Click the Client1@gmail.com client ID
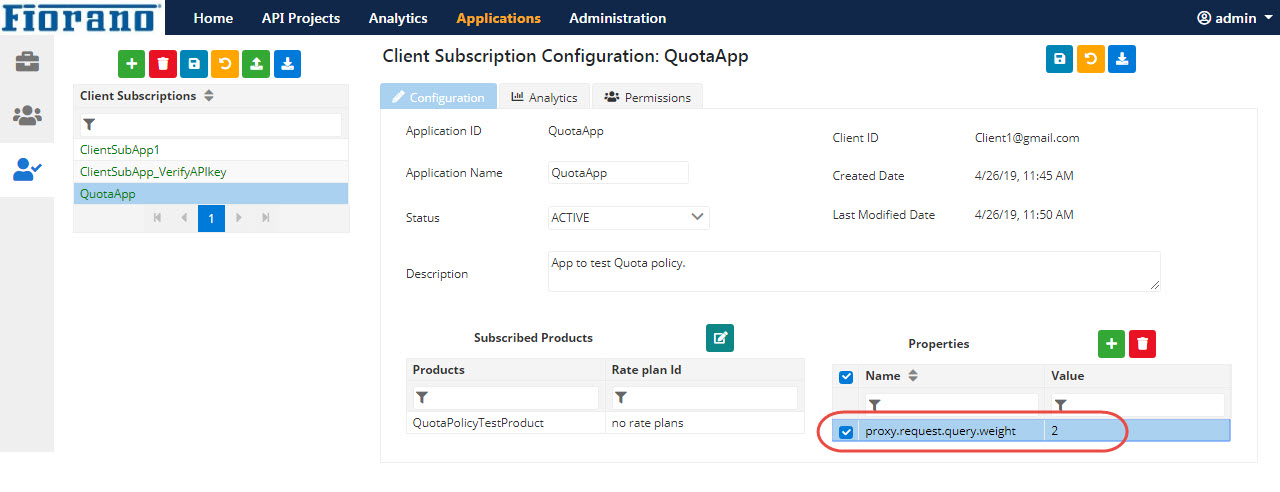1280x492 pixels. [1027, 138]
